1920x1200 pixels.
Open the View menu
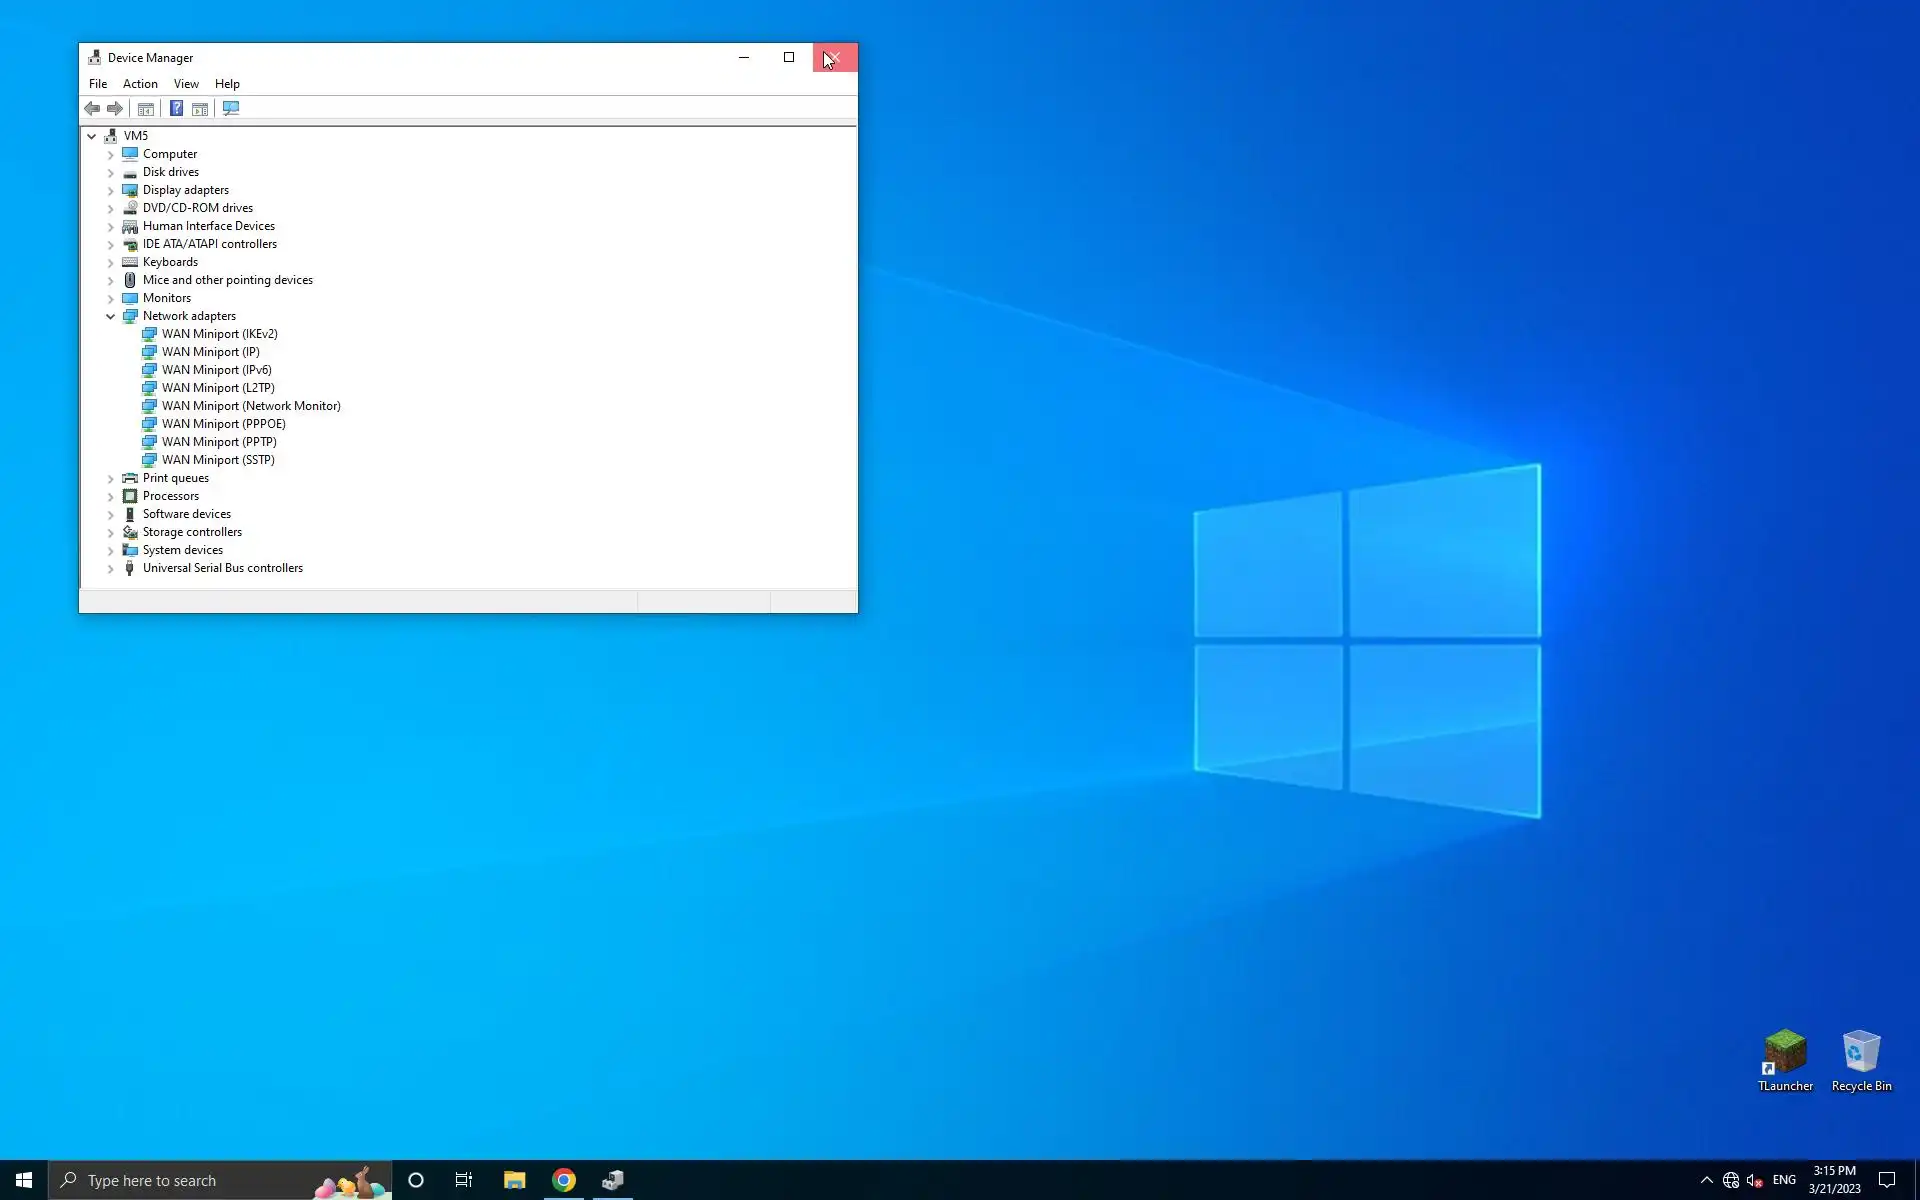click(186, 84)
